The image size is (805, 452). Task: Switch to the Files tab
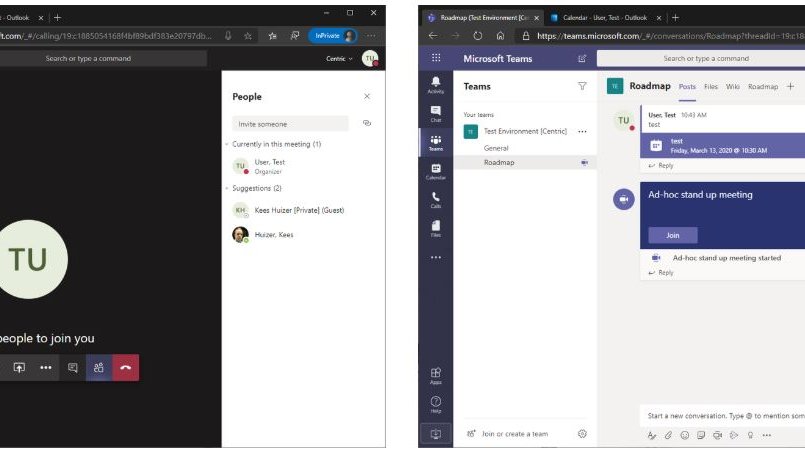[x=711, y=87]
